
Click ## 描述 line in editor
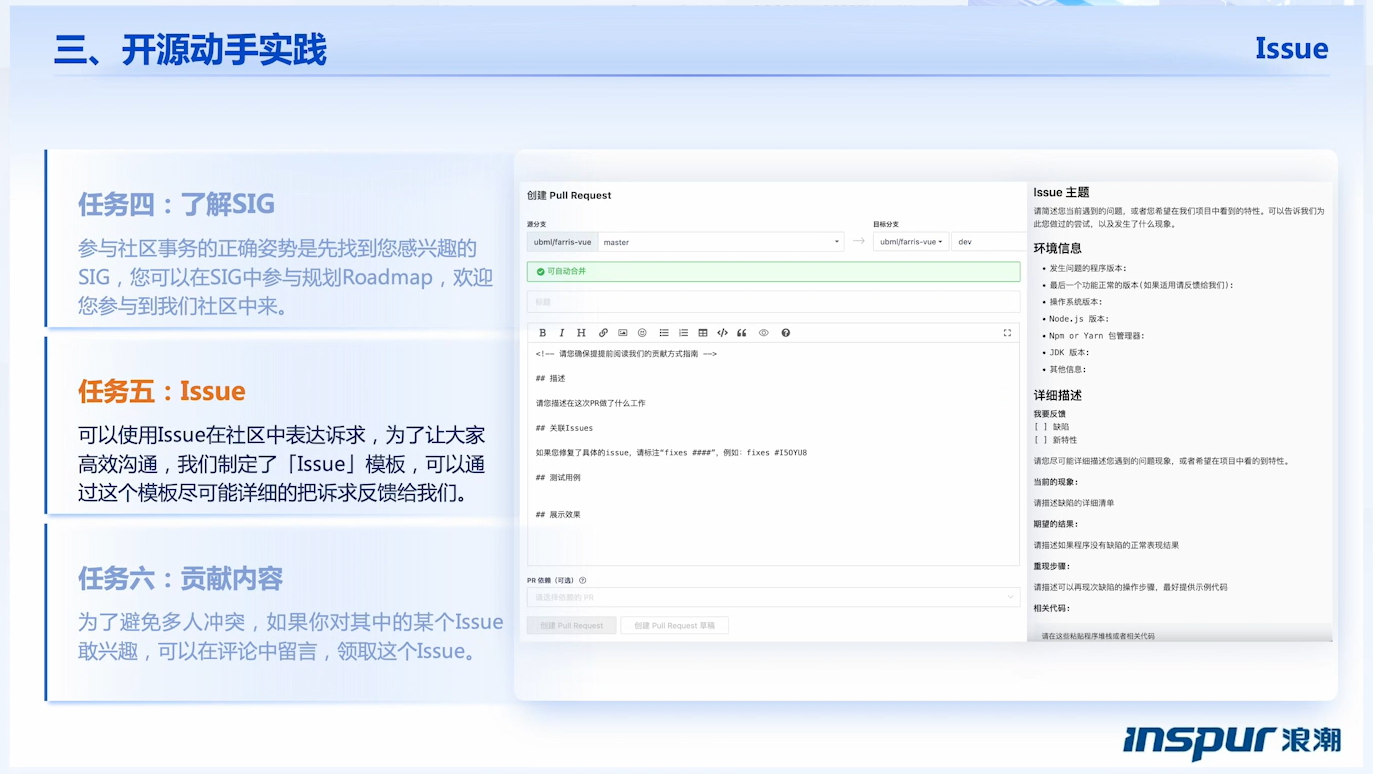(551, 378)
